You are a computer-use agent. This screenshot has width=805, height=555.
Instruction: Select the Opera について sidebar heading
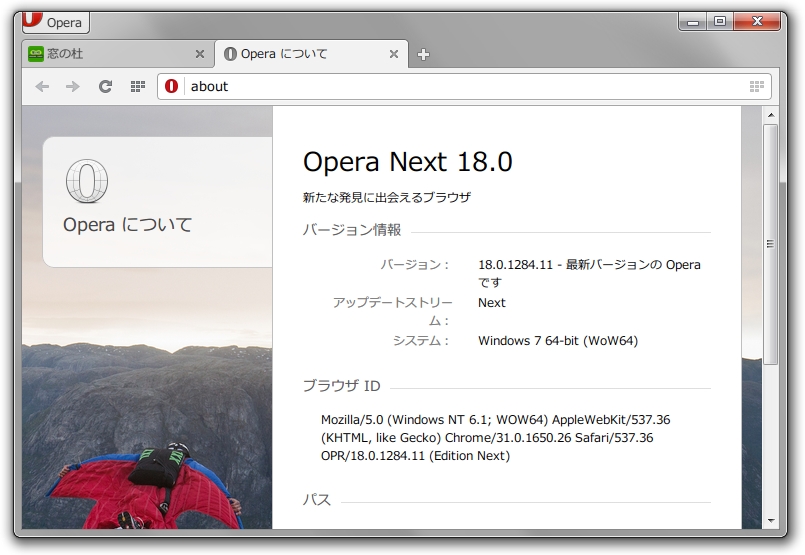[127, 225]
